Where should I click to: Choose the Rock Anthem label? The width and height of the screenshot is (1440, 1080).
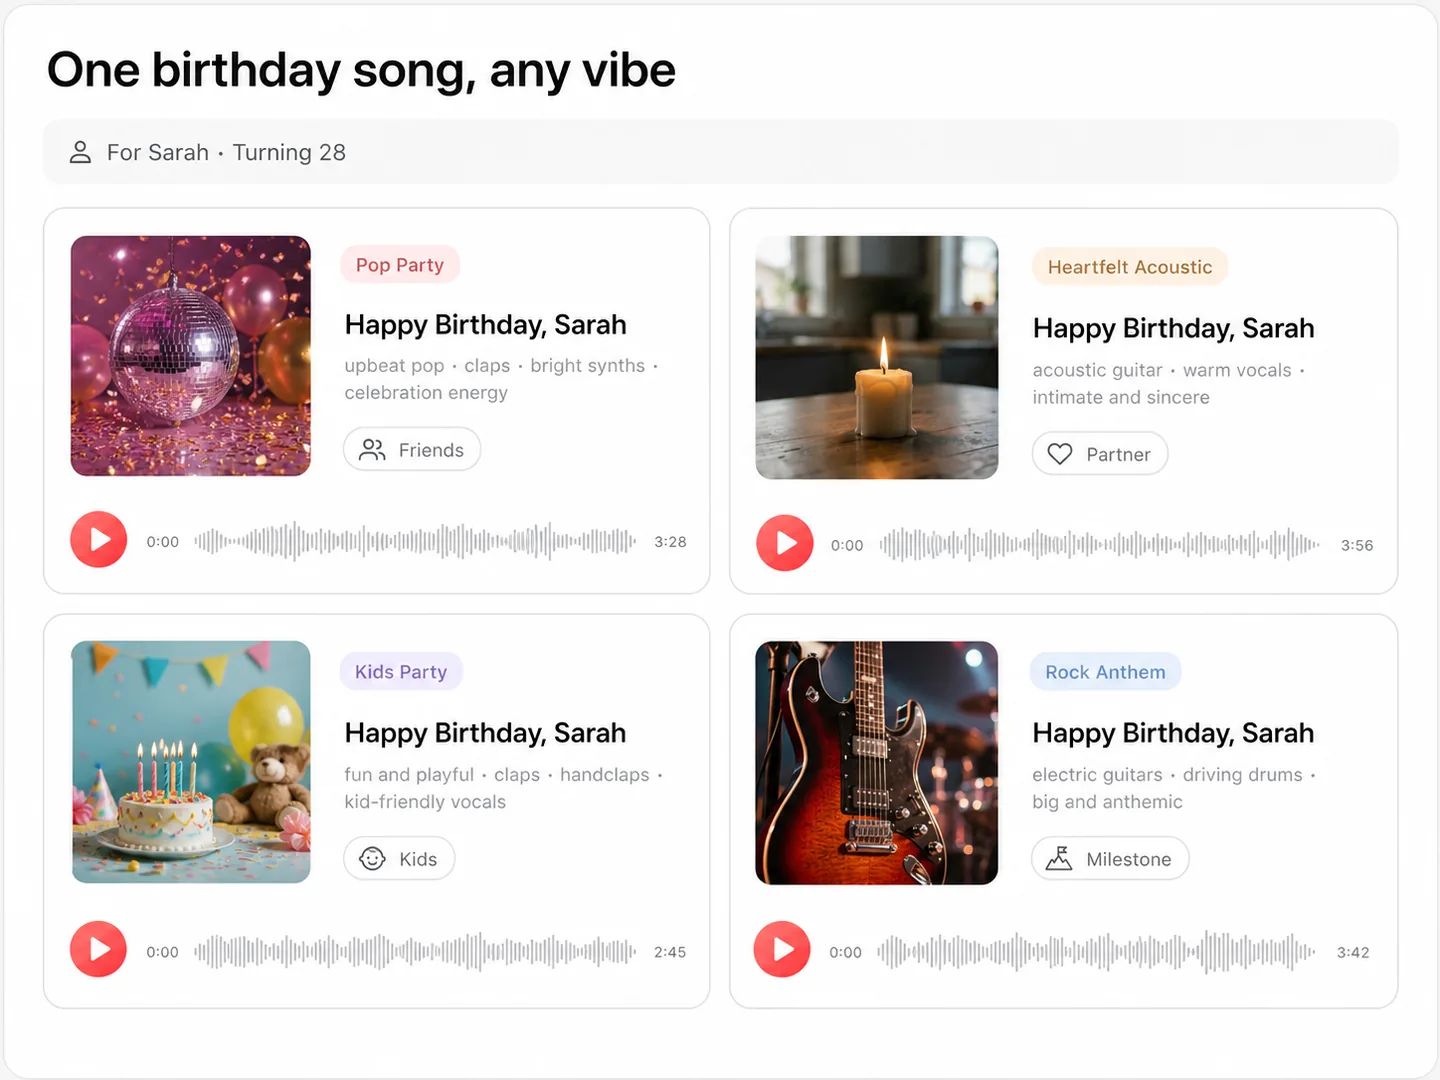coord(1106,672)
